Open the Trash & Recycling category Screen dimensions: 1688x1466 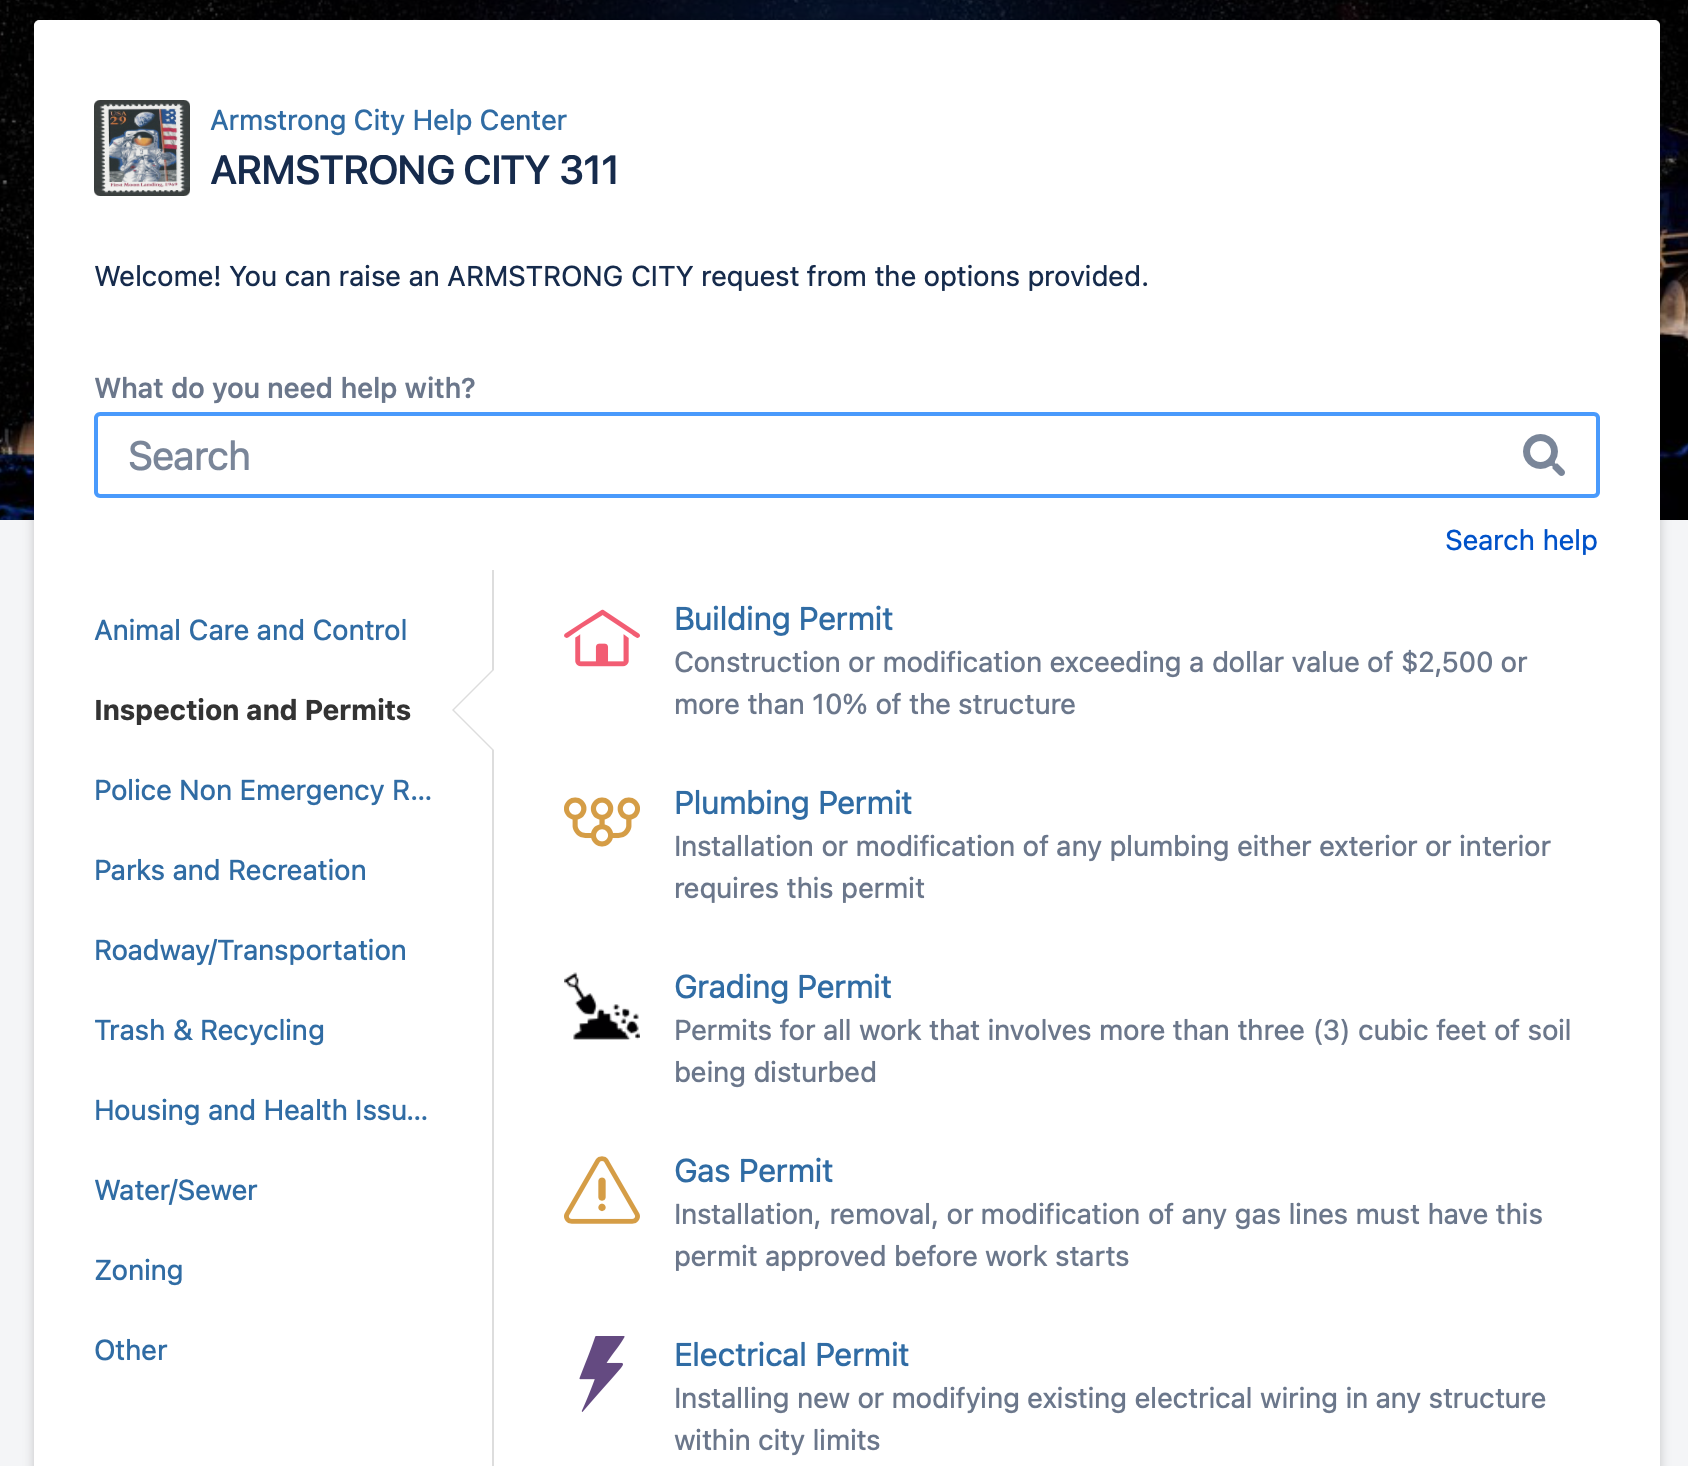click(x=209, y=1030)
